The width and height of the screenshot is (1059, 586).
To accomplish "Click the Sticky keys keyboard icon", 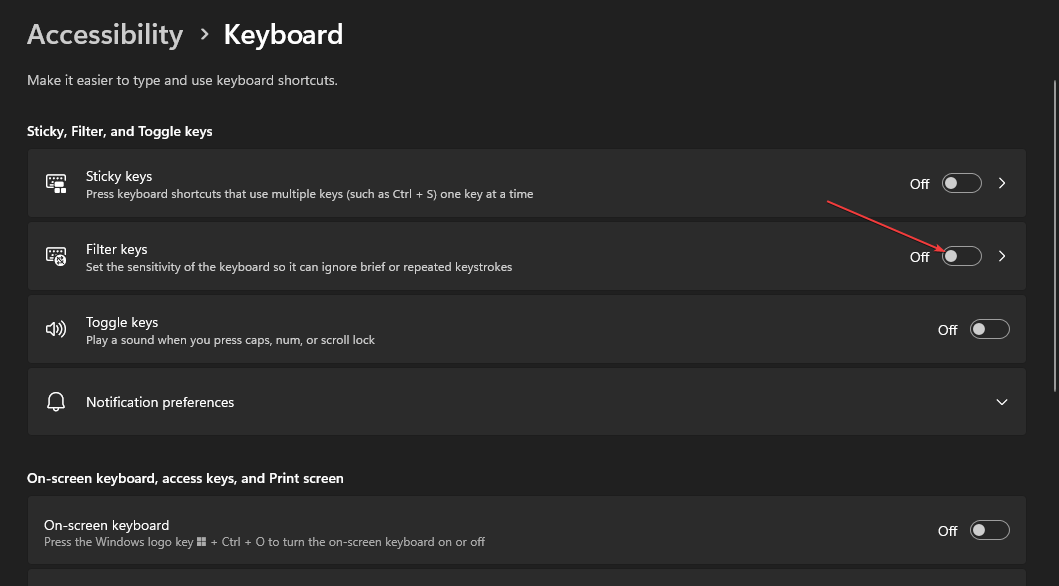I will 56,184.
